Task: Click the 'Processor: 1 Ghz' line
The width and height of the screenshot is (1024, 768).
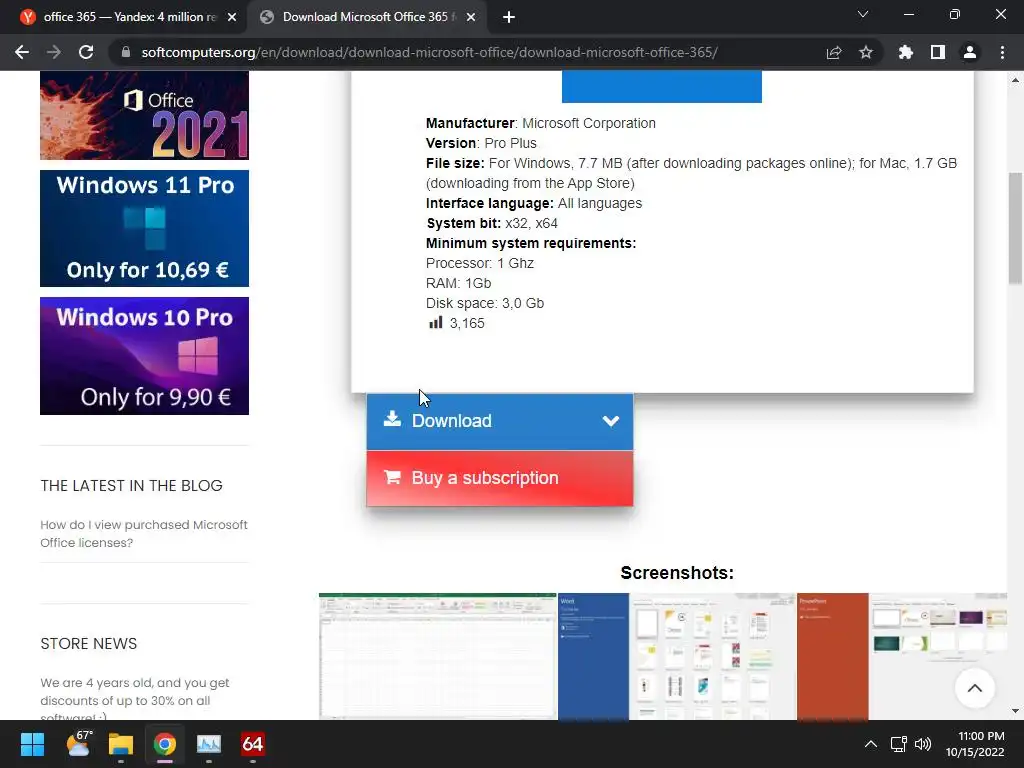Action: 479,263
